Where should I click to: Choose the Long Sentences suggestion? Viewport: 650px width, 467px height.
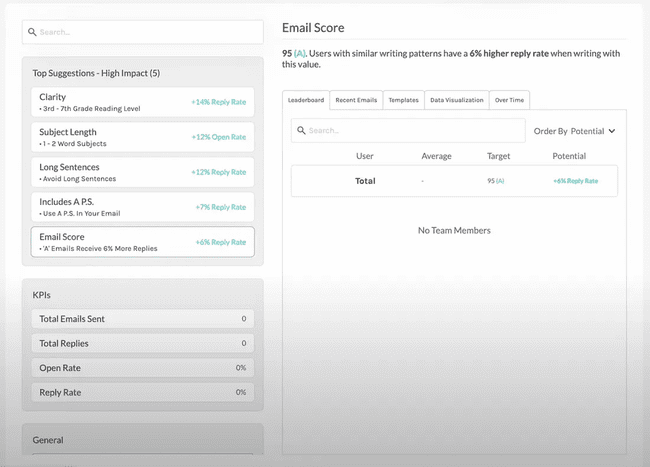[142, 172]
